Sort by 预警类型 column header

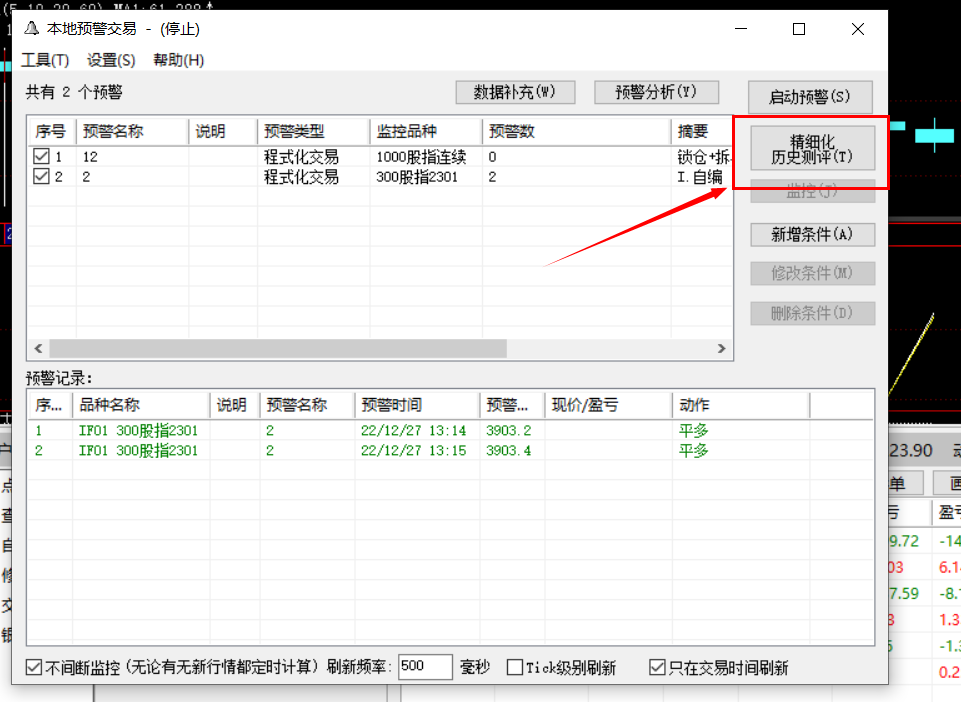(313, 132)
